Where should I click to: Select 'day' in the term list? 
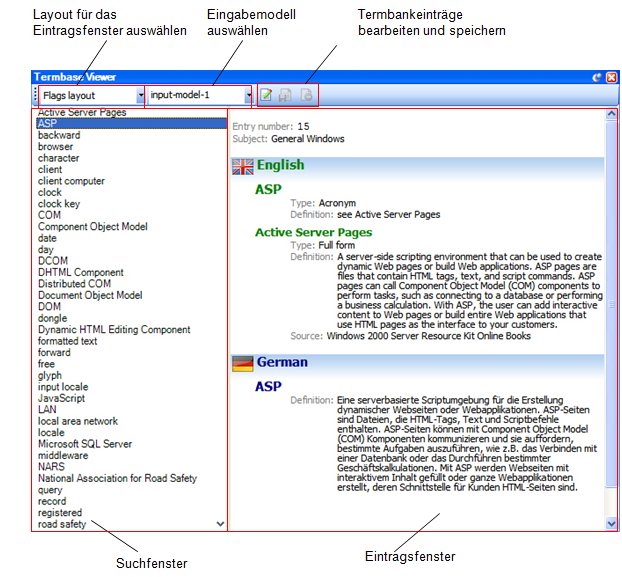coord(46,250)
